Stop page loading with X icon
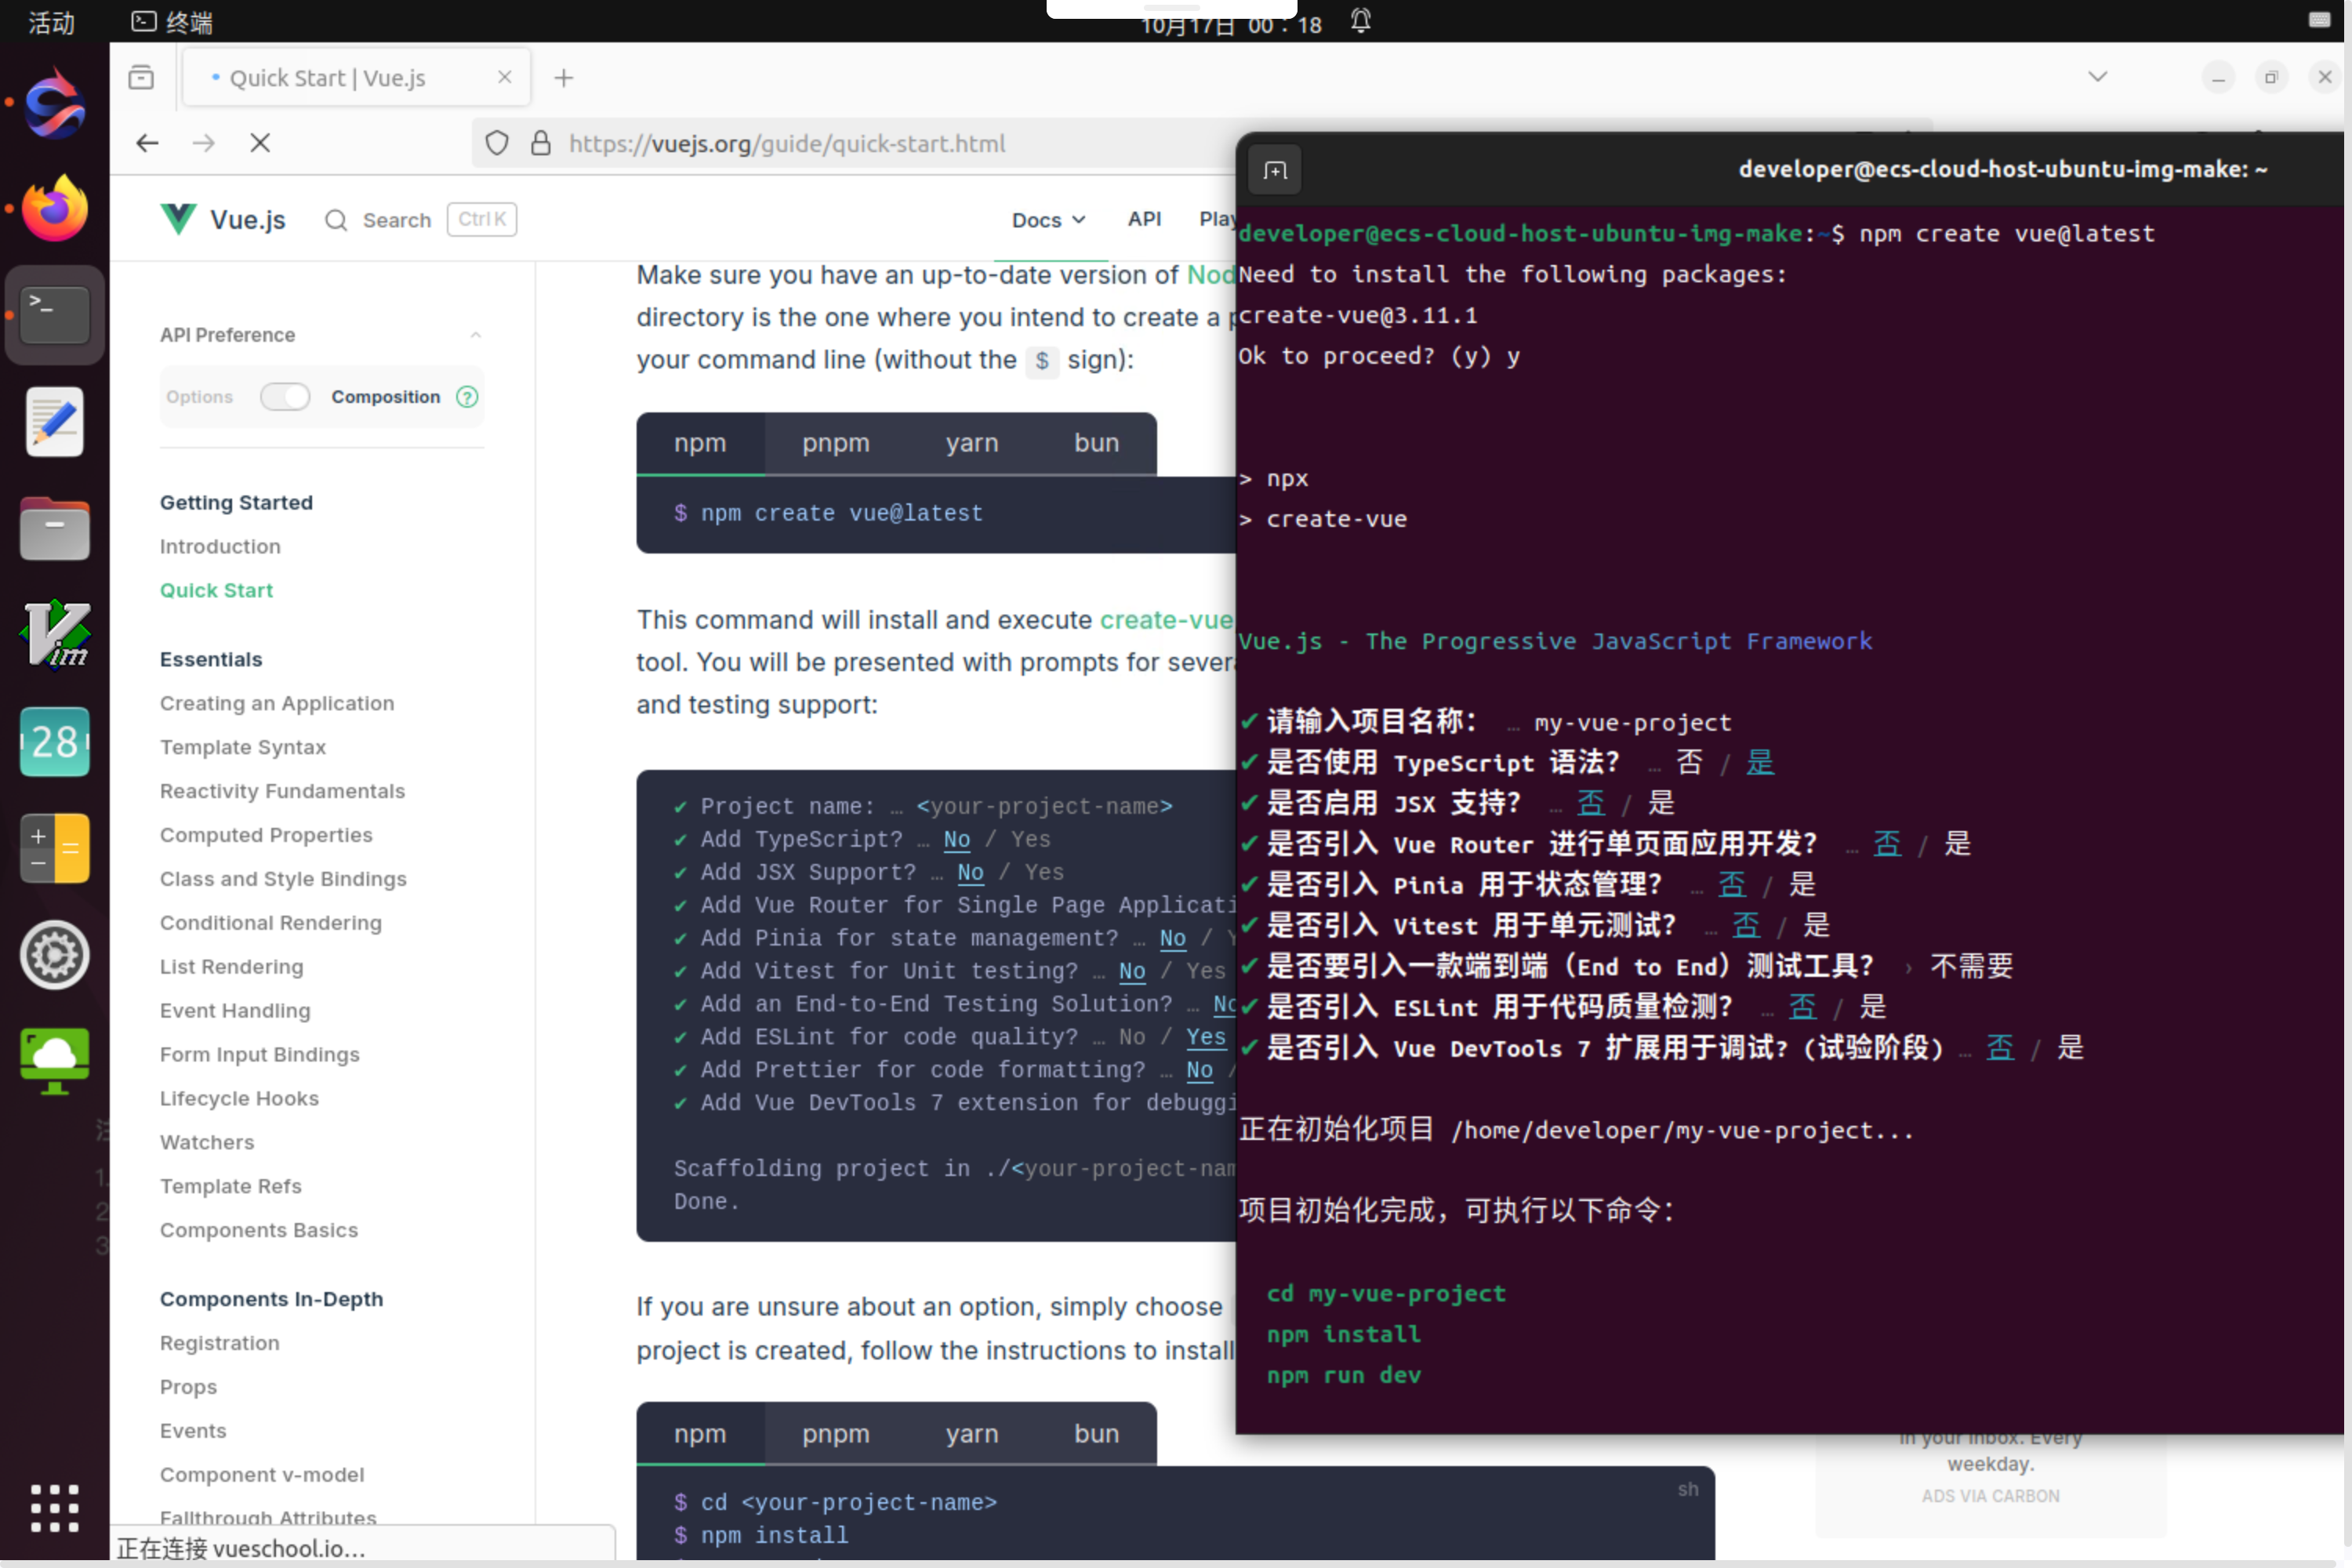The width and height of the screenshot is (2352, 1568). [x=260, y=143]
